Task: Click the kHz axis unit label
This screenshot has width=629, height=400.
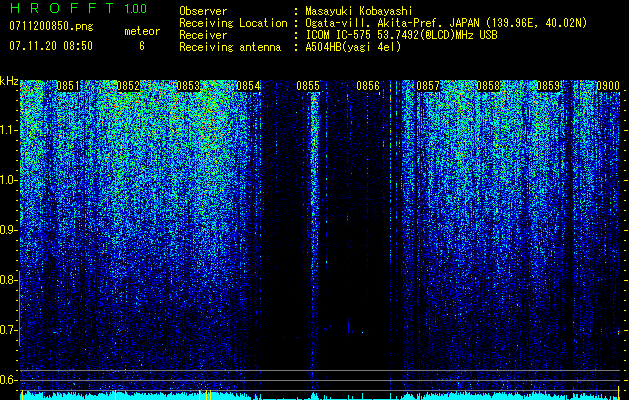Action: click(x=9, y=81)
